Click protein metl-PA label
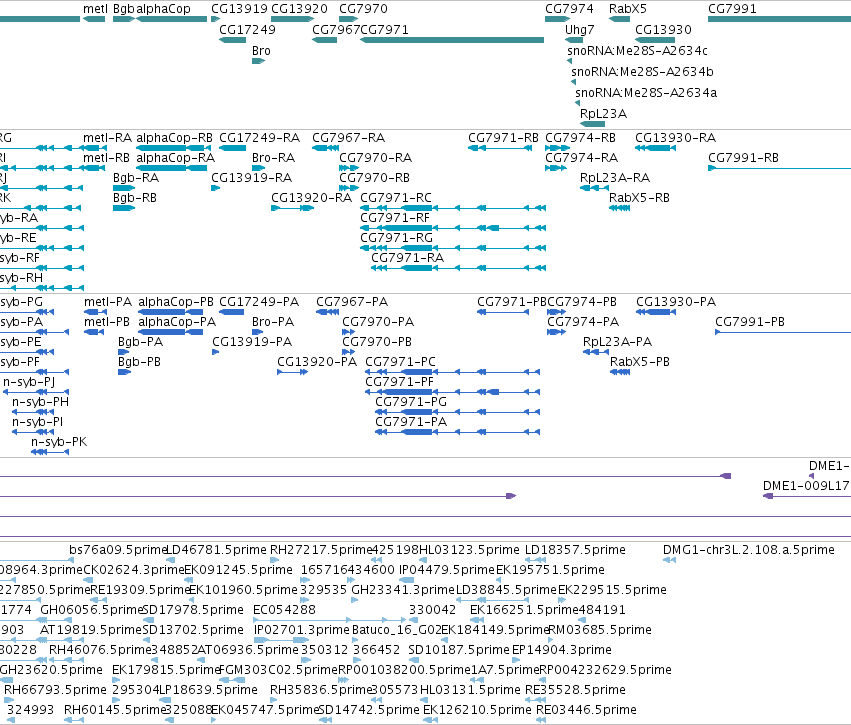The image size is (851, 725). (108, 302)
